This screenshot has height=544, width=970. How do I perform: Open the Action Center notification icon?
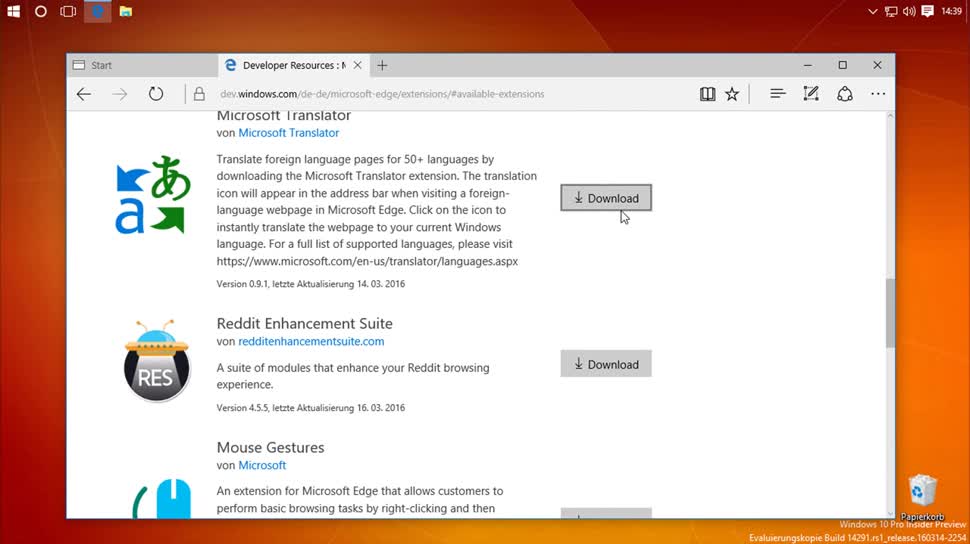tap(927, 11)
